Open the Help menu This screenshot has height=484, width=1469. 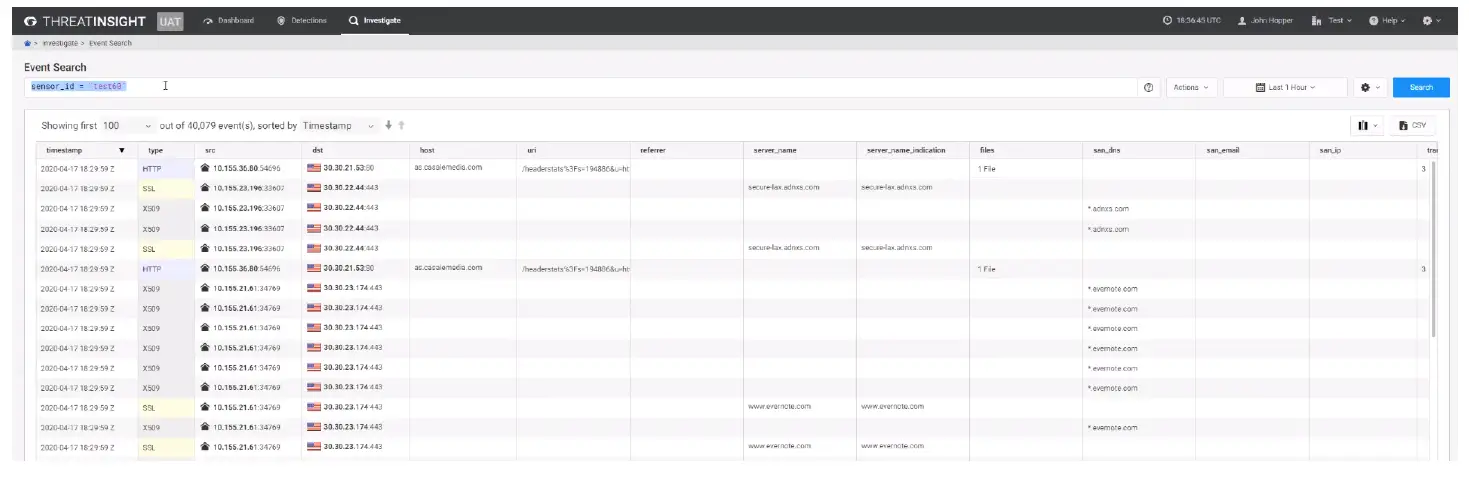click(x=1387, y=20)
